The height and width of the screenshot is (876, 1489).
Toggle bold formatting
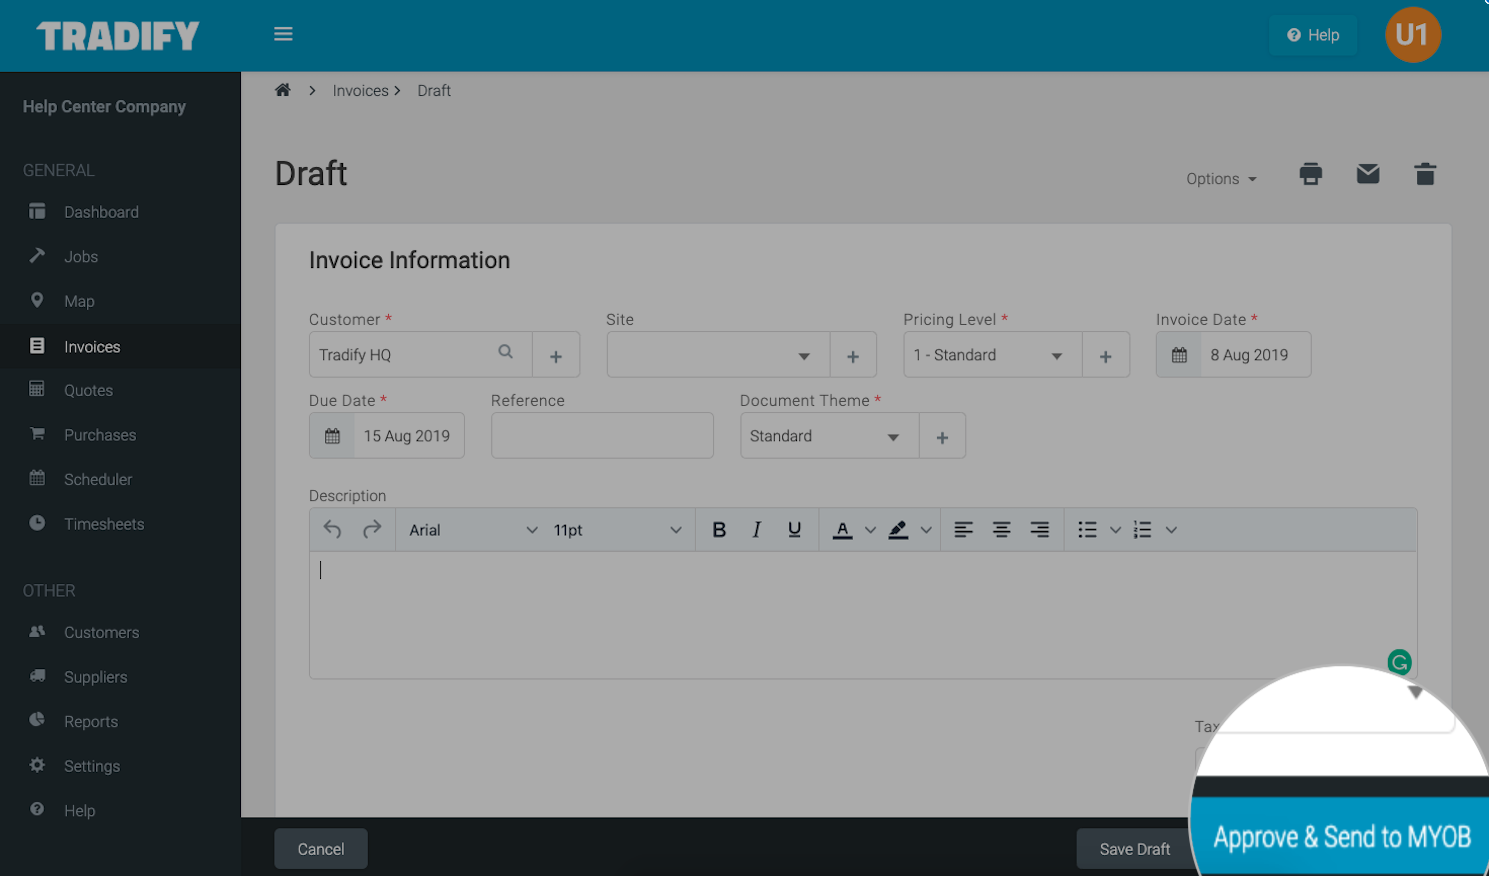click(x=718, y=530)
